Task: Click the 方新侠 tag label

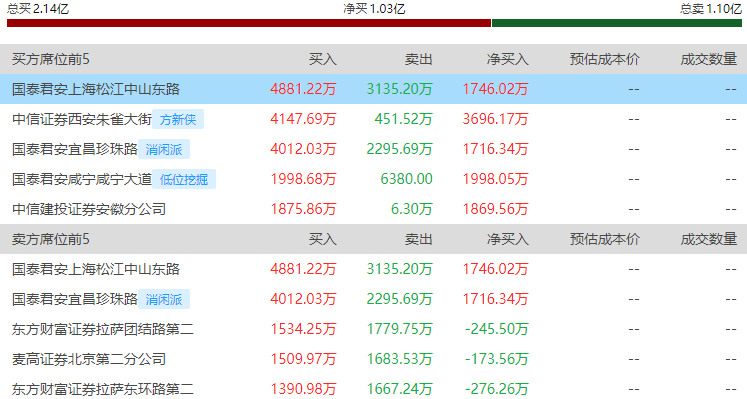Action: coord(178,119)
